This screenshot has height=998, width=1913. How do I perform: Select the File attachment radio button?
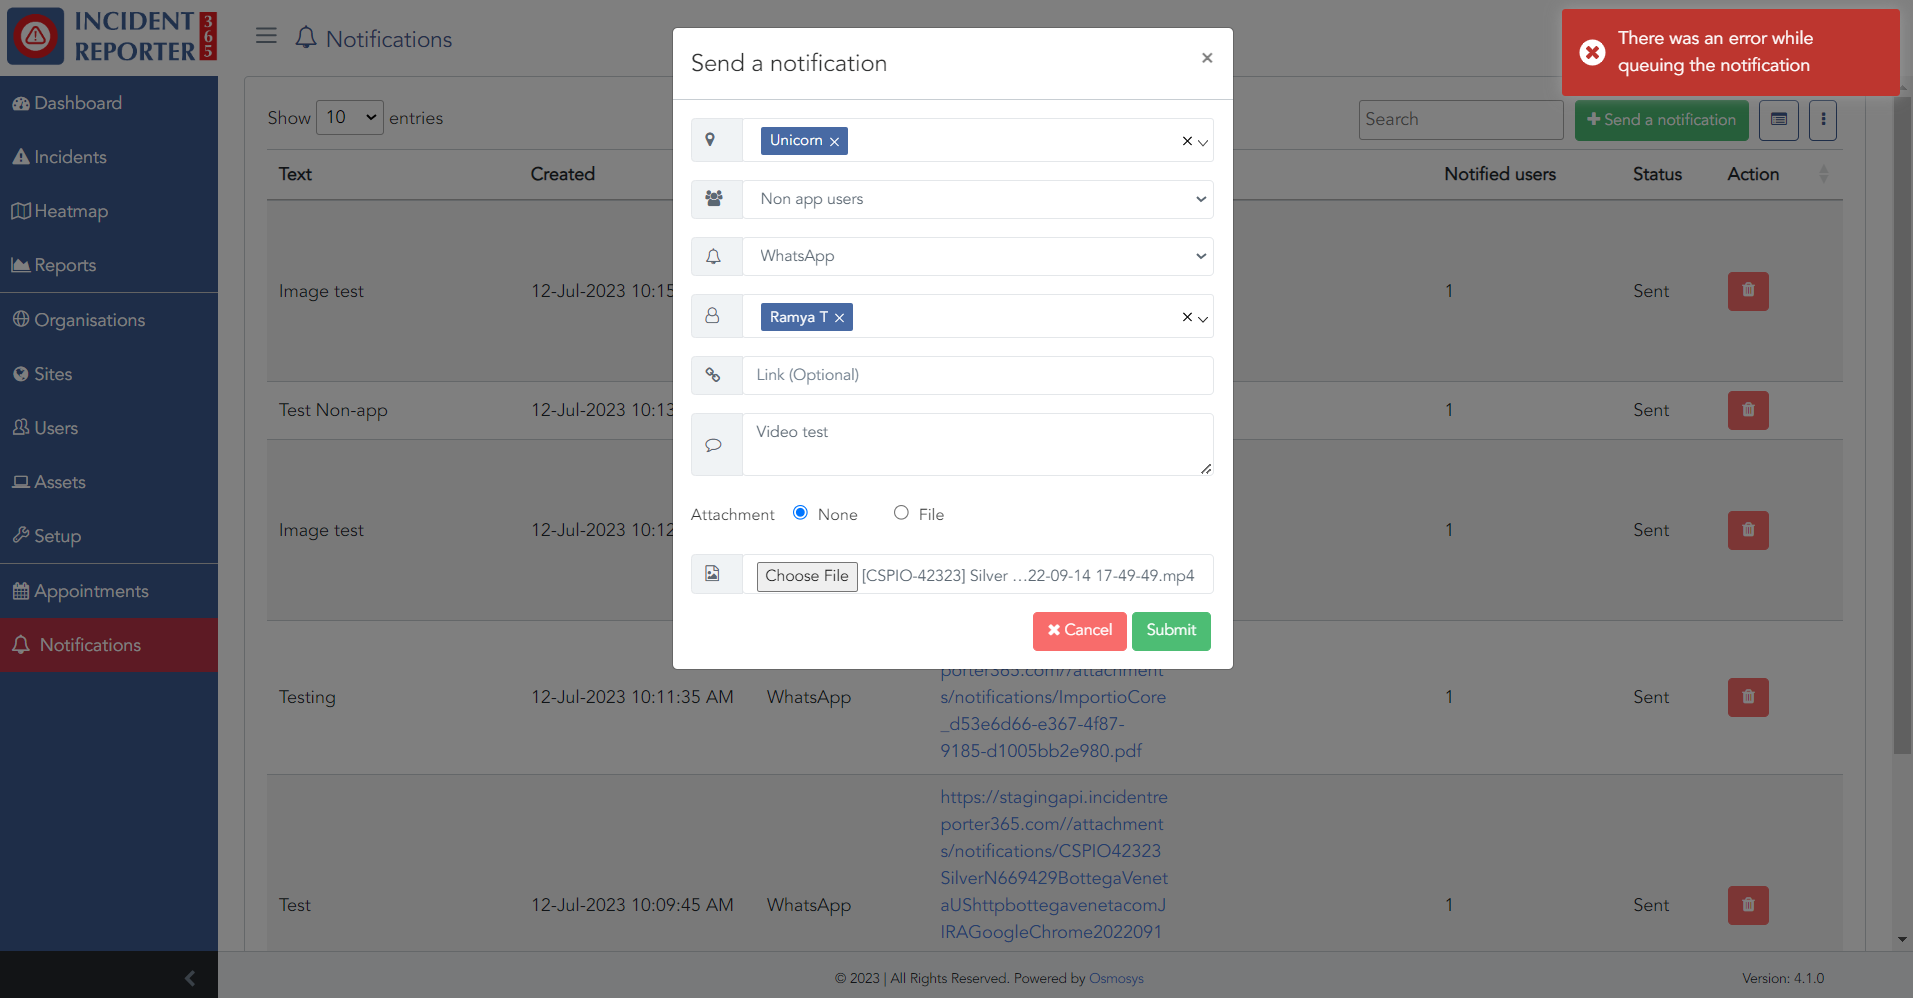point(901,513)
